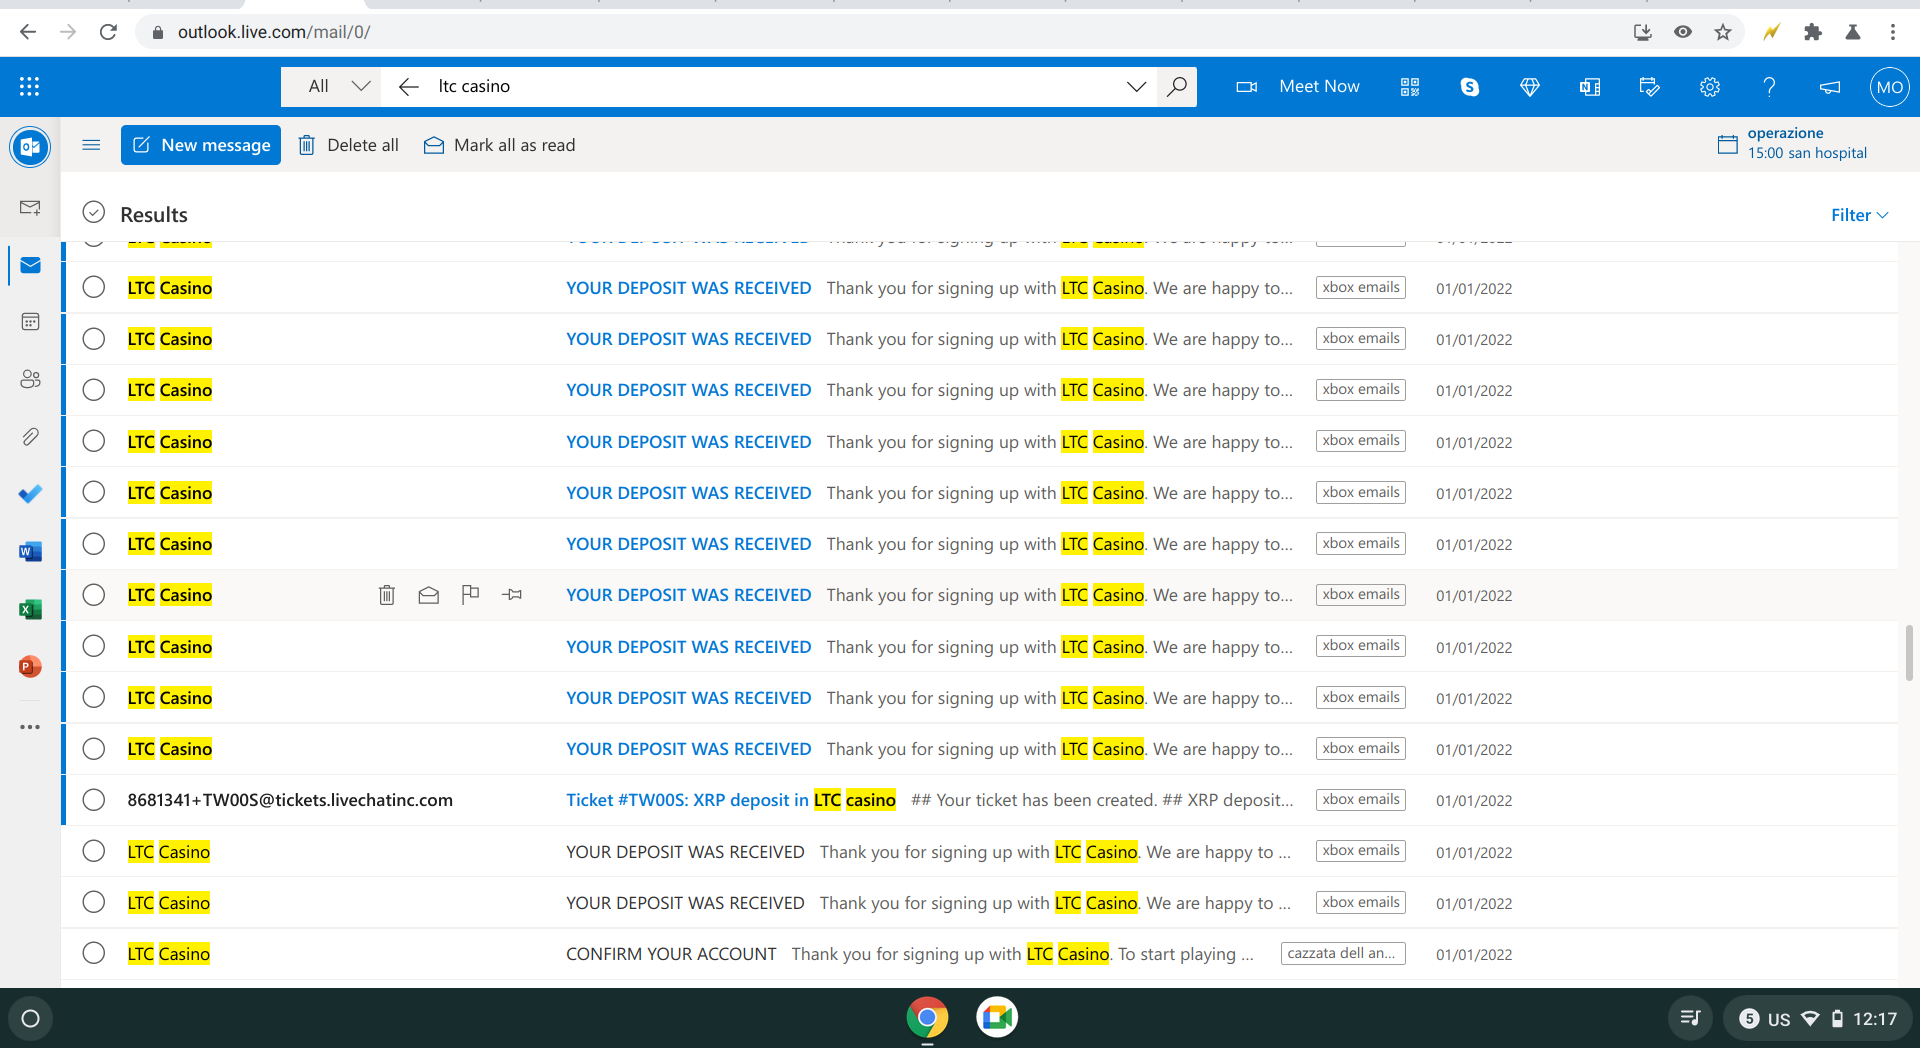Open the My Day panel icon
This screenshot has width=1920, height=1048.
(1650, 87)
